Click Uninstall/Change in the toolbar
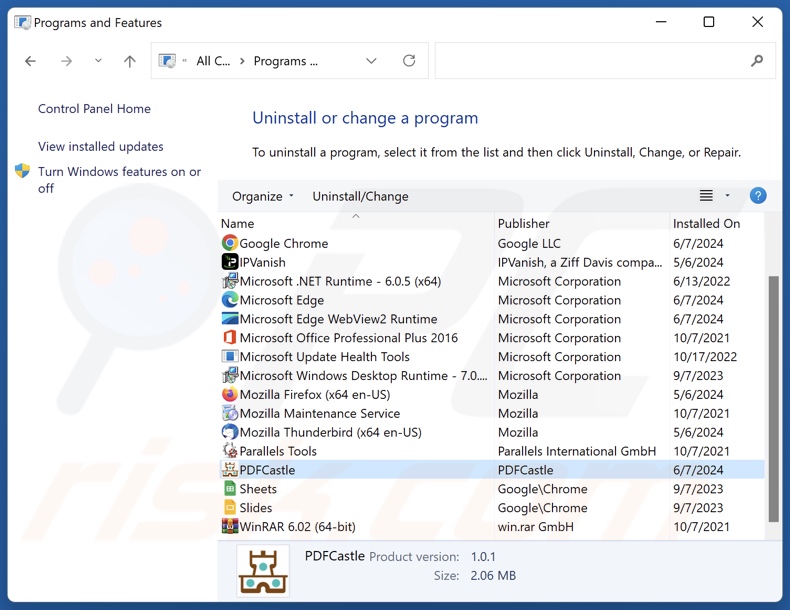Image resolution: width=790 pixels, height=610 pixels. point(360,196)
